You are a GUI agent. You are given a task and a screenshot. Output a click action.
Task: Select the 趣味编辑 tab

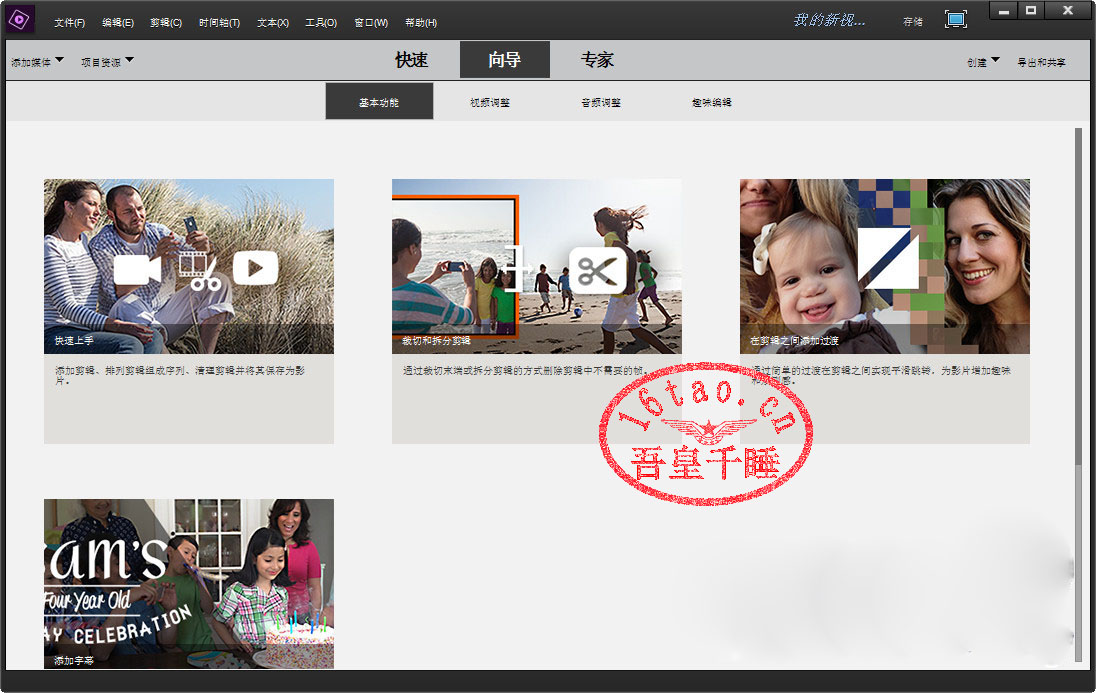711,102
